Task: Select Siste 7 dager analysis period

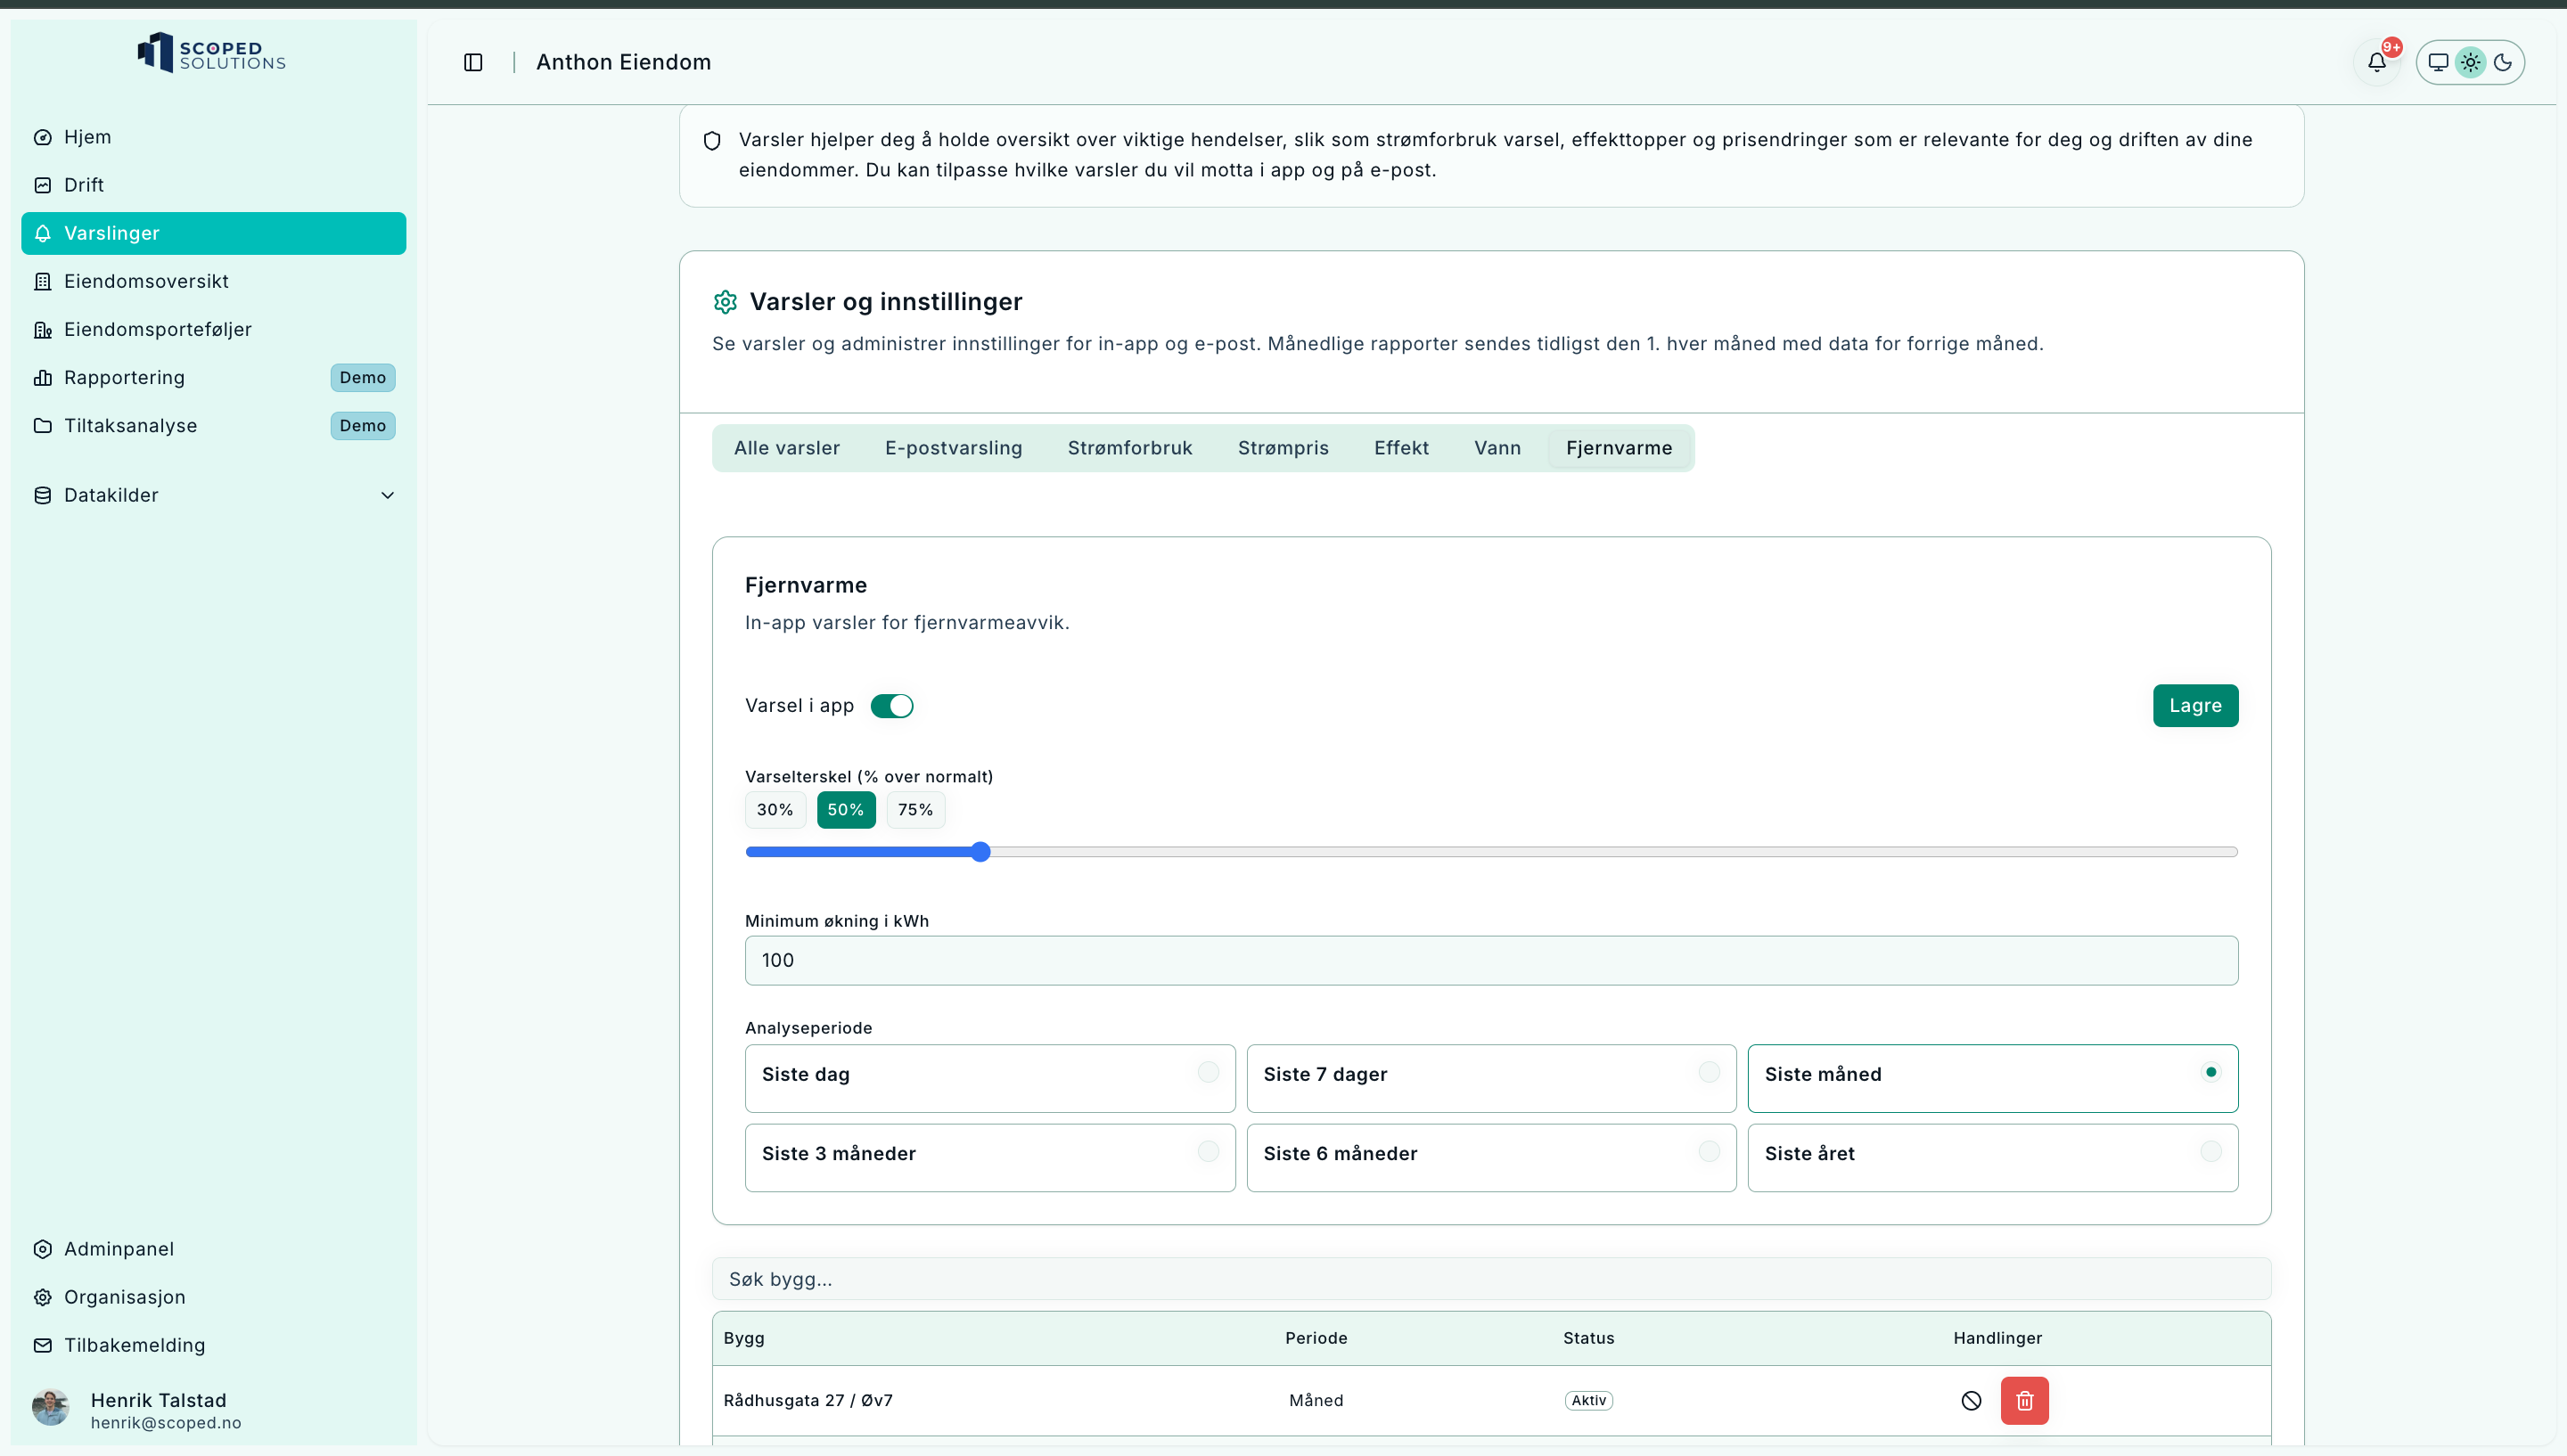Action: (x=1490, y=1077)
